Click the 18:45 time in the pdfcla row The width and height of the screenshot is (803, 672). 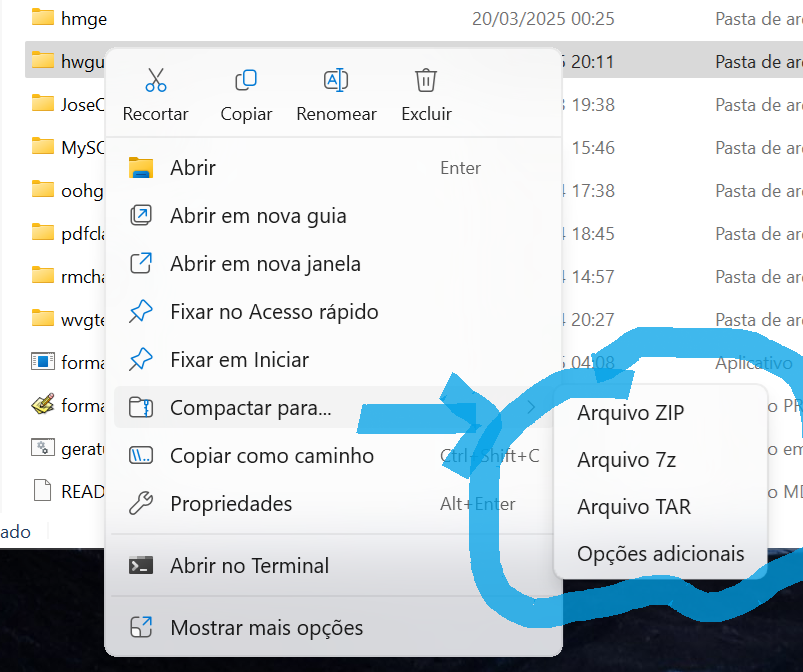coord(593,234)
